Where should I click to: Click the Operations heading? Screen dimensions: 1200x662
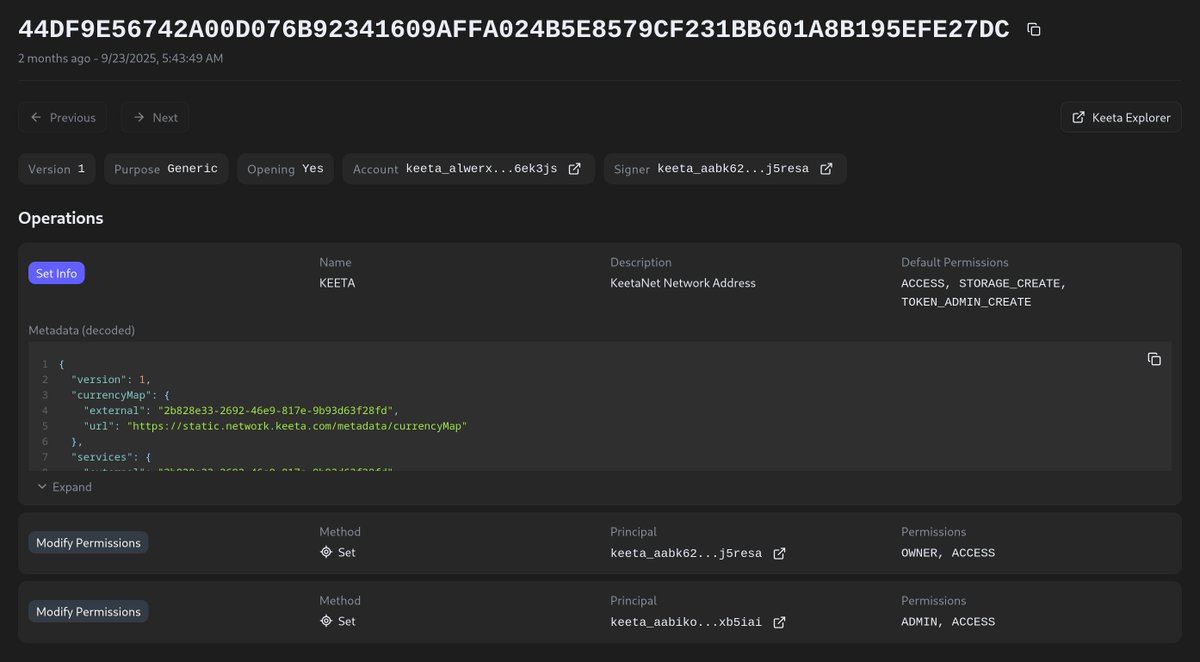click(x=61, y=218)
